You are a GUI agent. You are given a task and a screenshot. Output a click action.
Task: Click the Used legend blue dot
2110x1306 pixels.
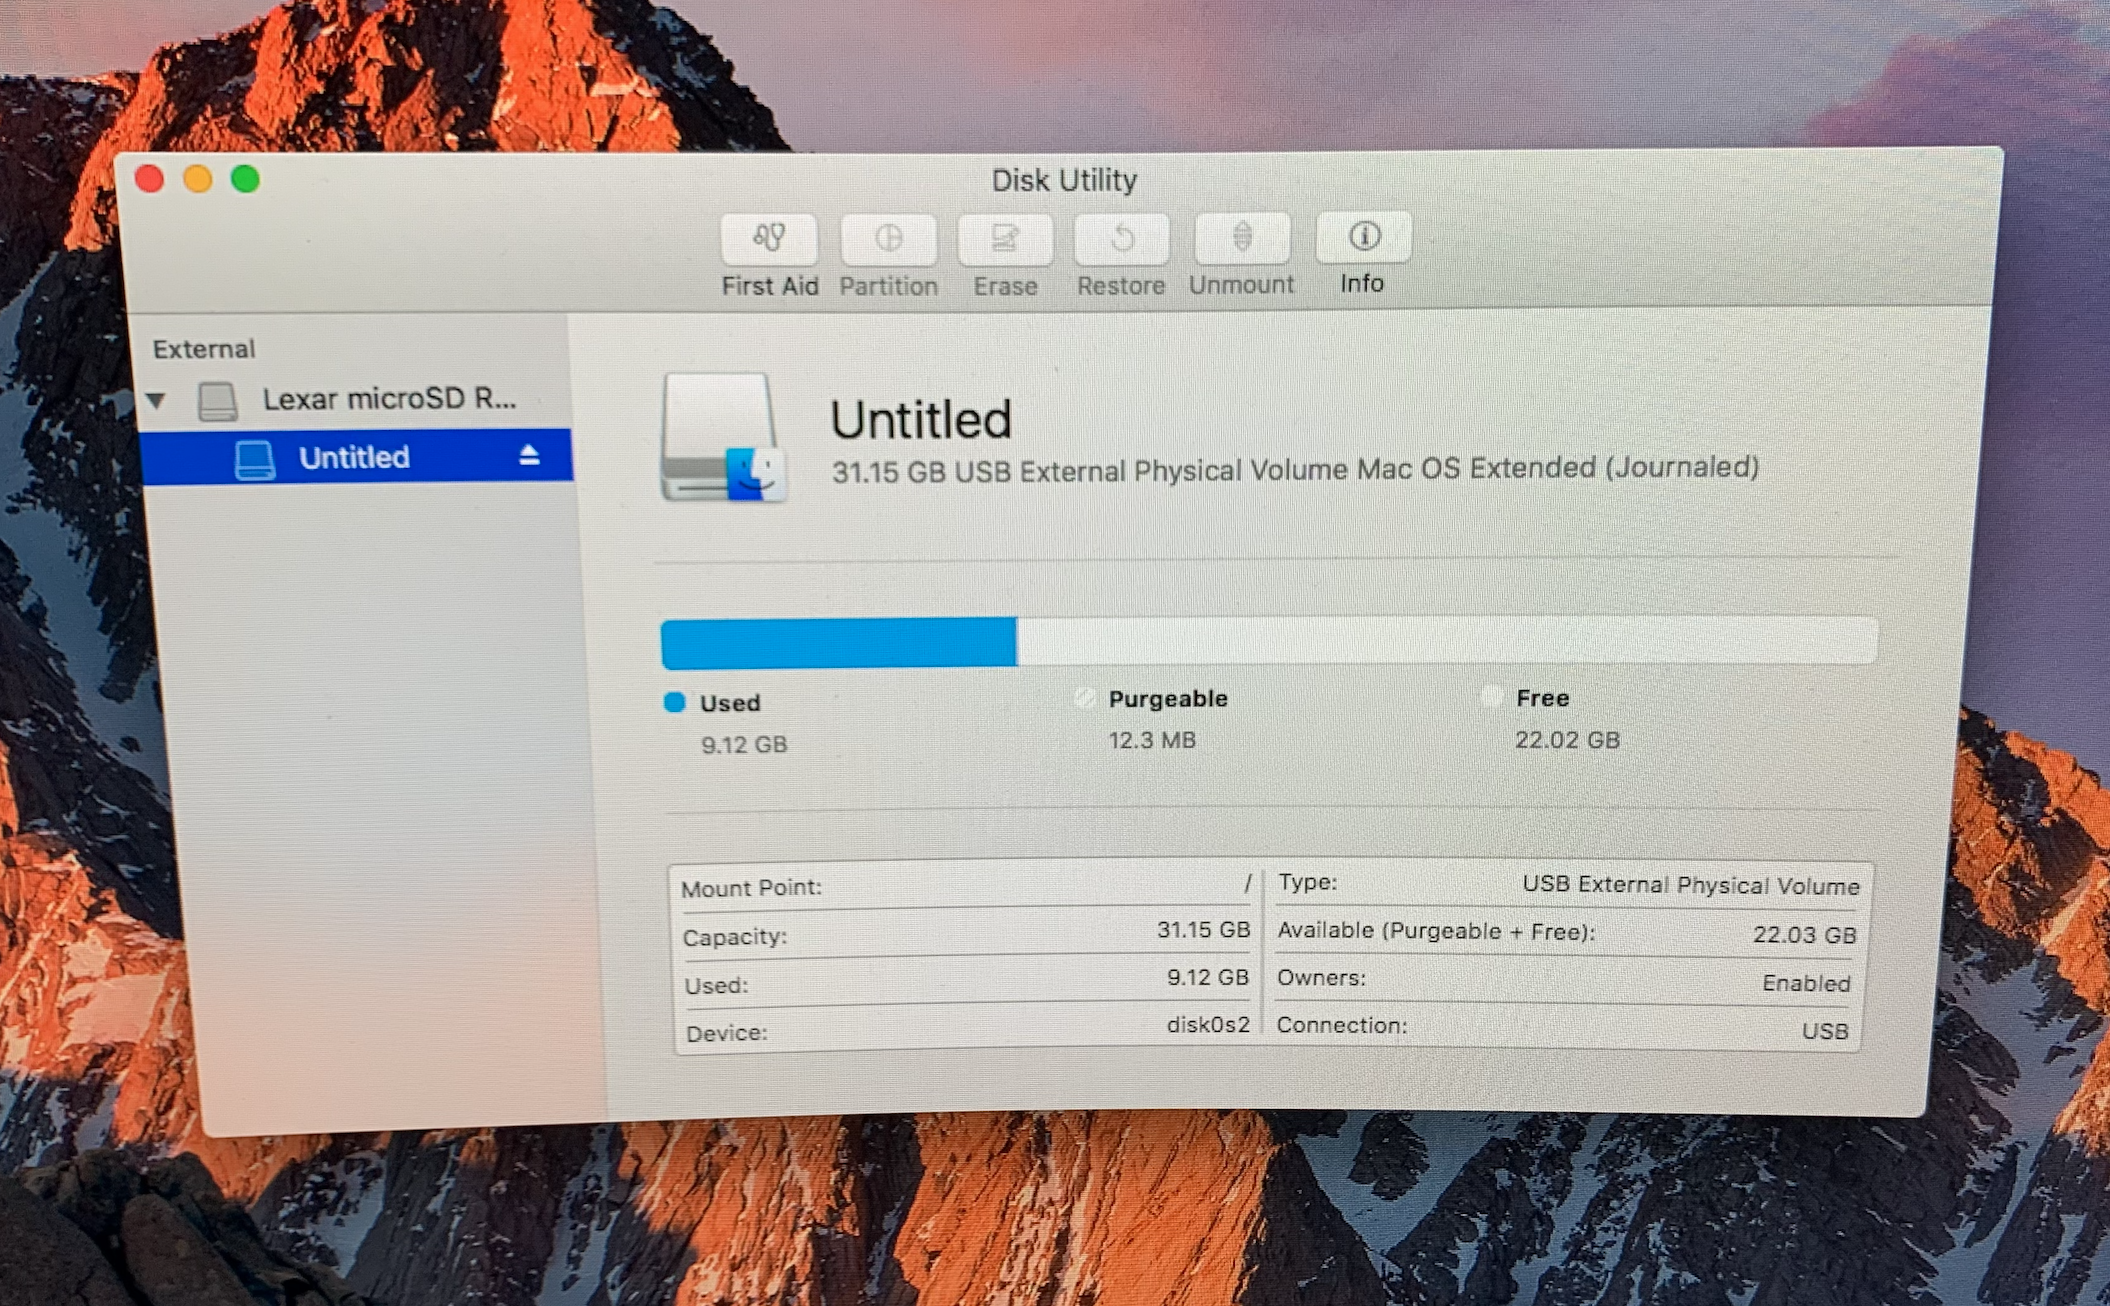[x=675, y=702]
